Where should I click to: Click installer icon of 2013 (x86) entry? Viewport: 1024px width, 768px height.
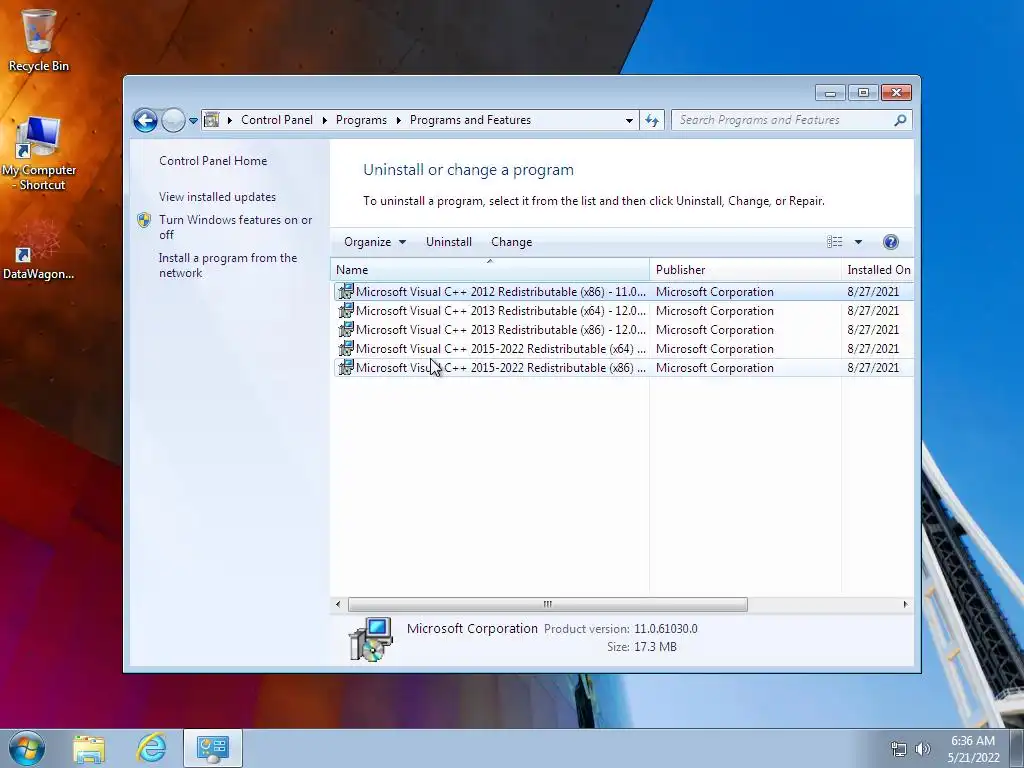(345, 329)
